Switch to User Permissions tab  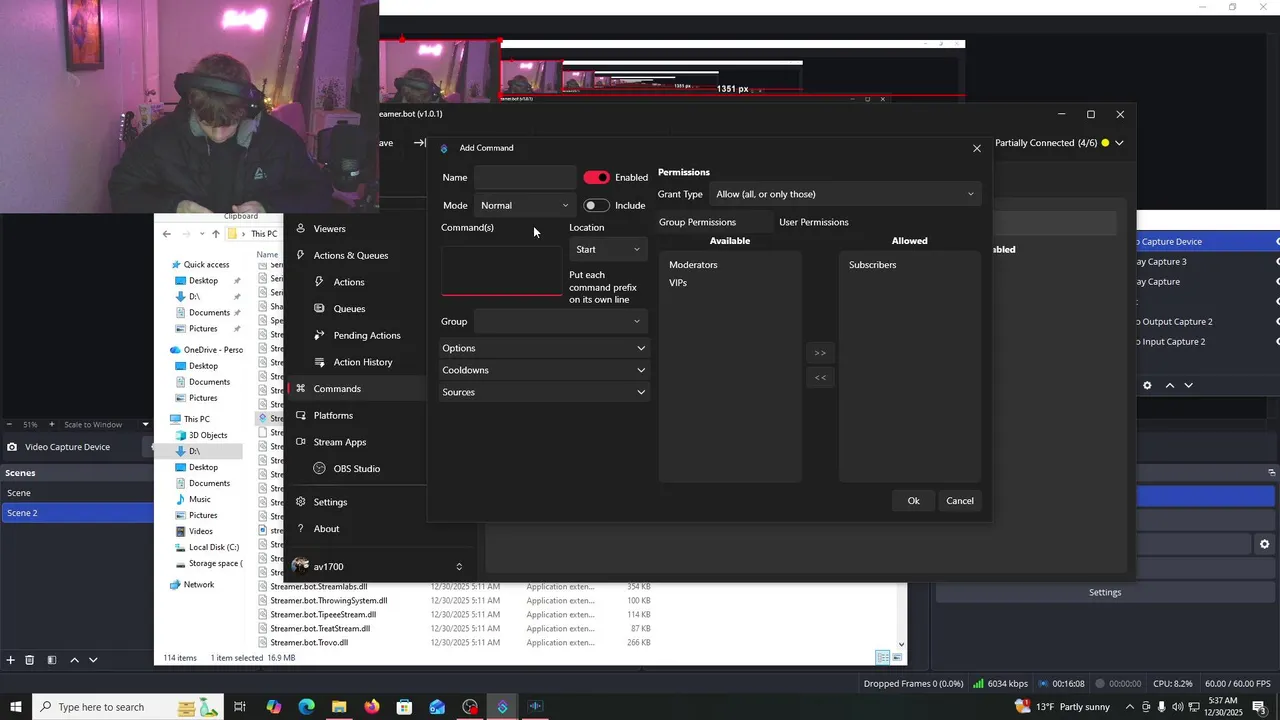[x=814, y=222]
